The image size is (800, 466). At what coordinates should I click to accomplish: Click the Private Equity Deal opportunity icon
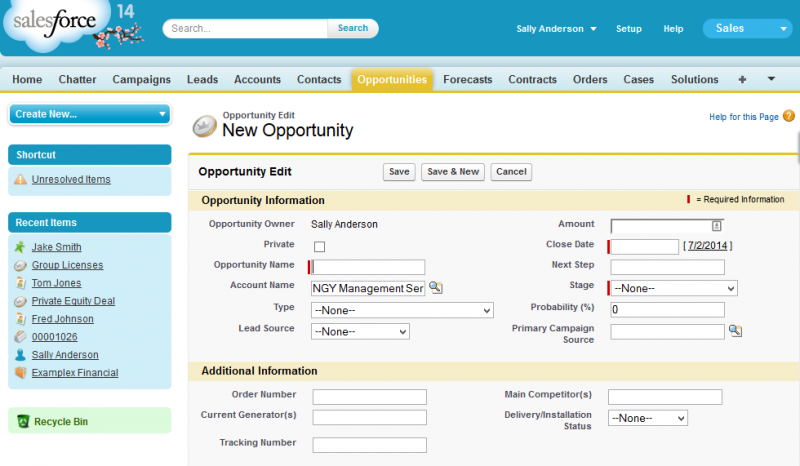tap(20, 301)
